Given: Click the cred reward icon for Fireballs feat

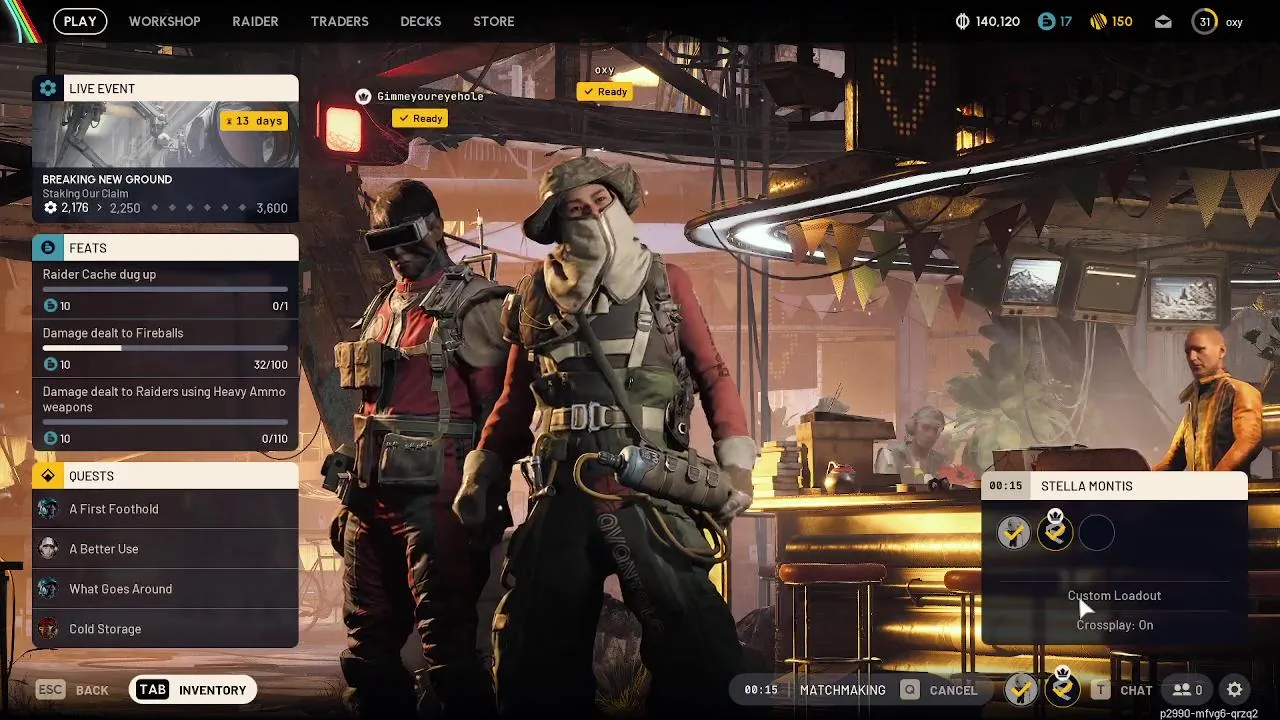Looking at the screenshot, I should click(x=50, y=365).
